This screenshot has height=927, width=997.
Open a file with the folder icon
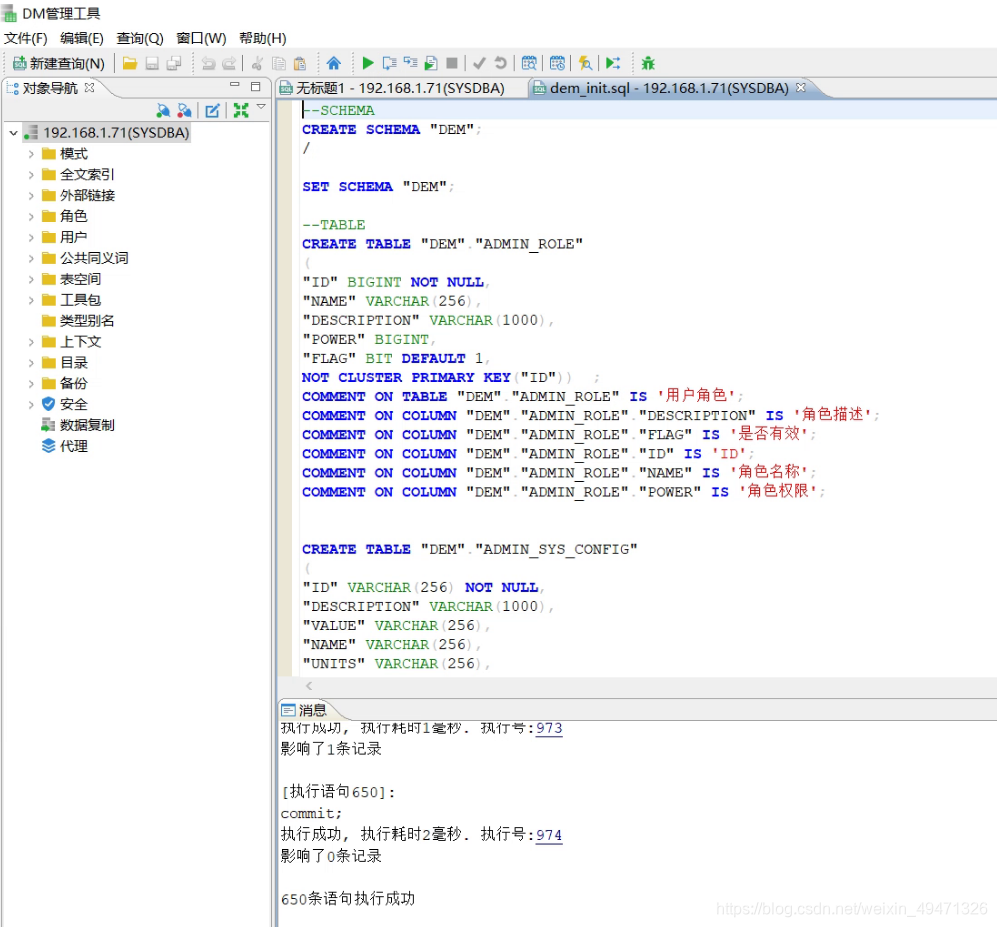(130, 63)
